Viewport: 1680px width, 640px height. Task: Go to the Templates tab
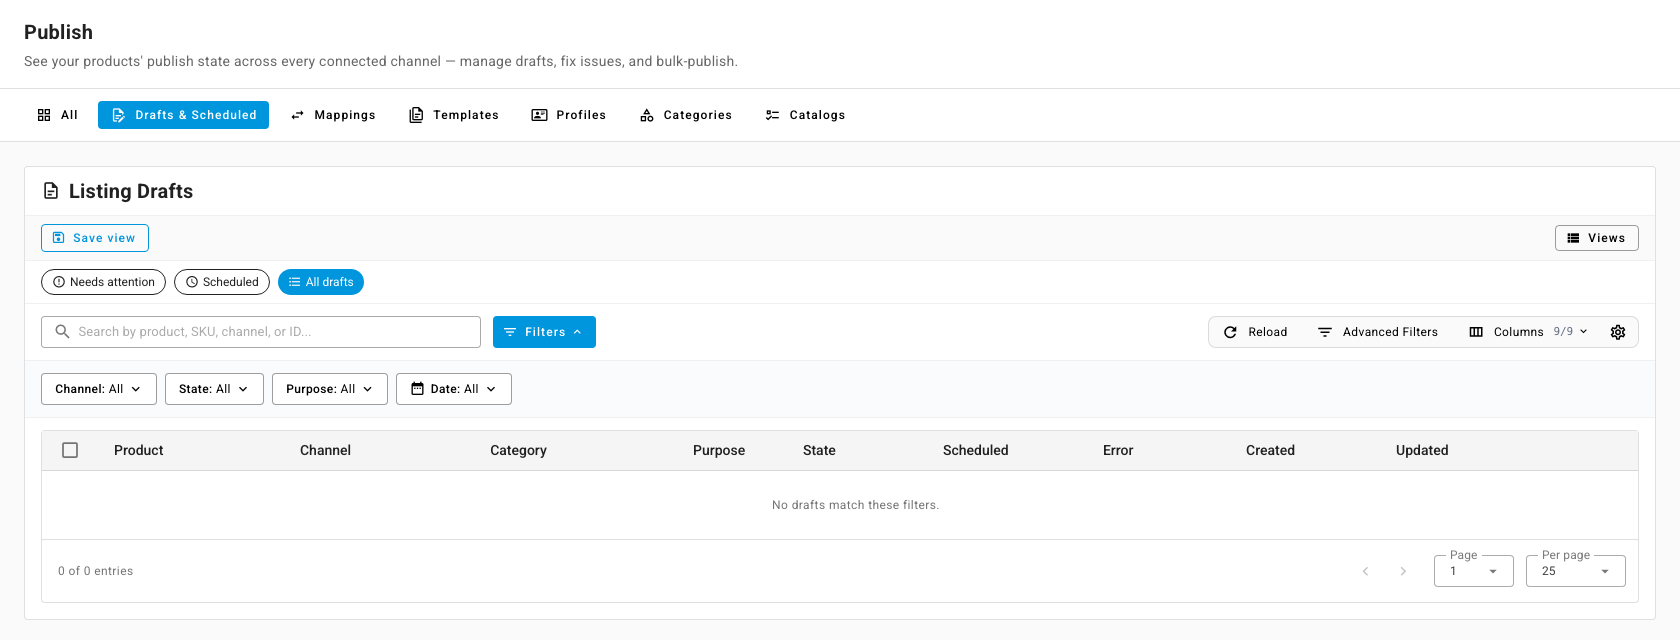454,115
